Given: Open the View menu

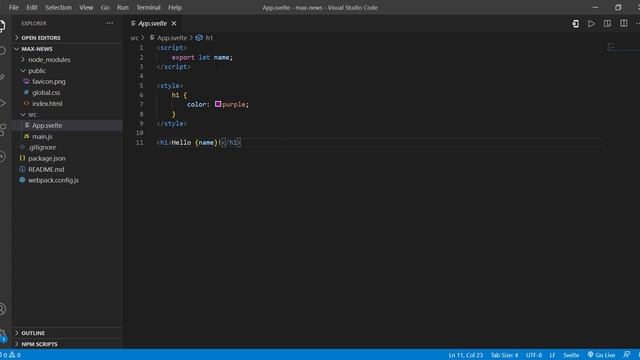Looking at the screenshot, I should 86,7.
